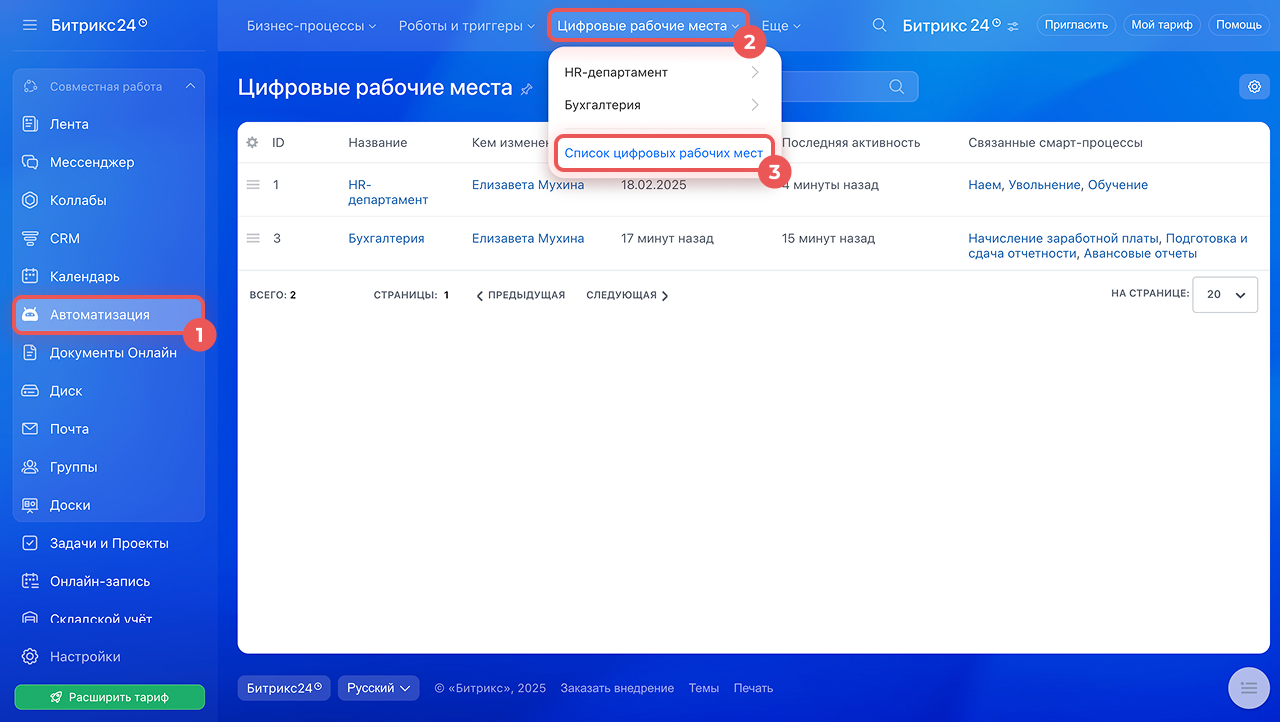Open the Авансовые отчеты link

click(x=1140, y=254)
